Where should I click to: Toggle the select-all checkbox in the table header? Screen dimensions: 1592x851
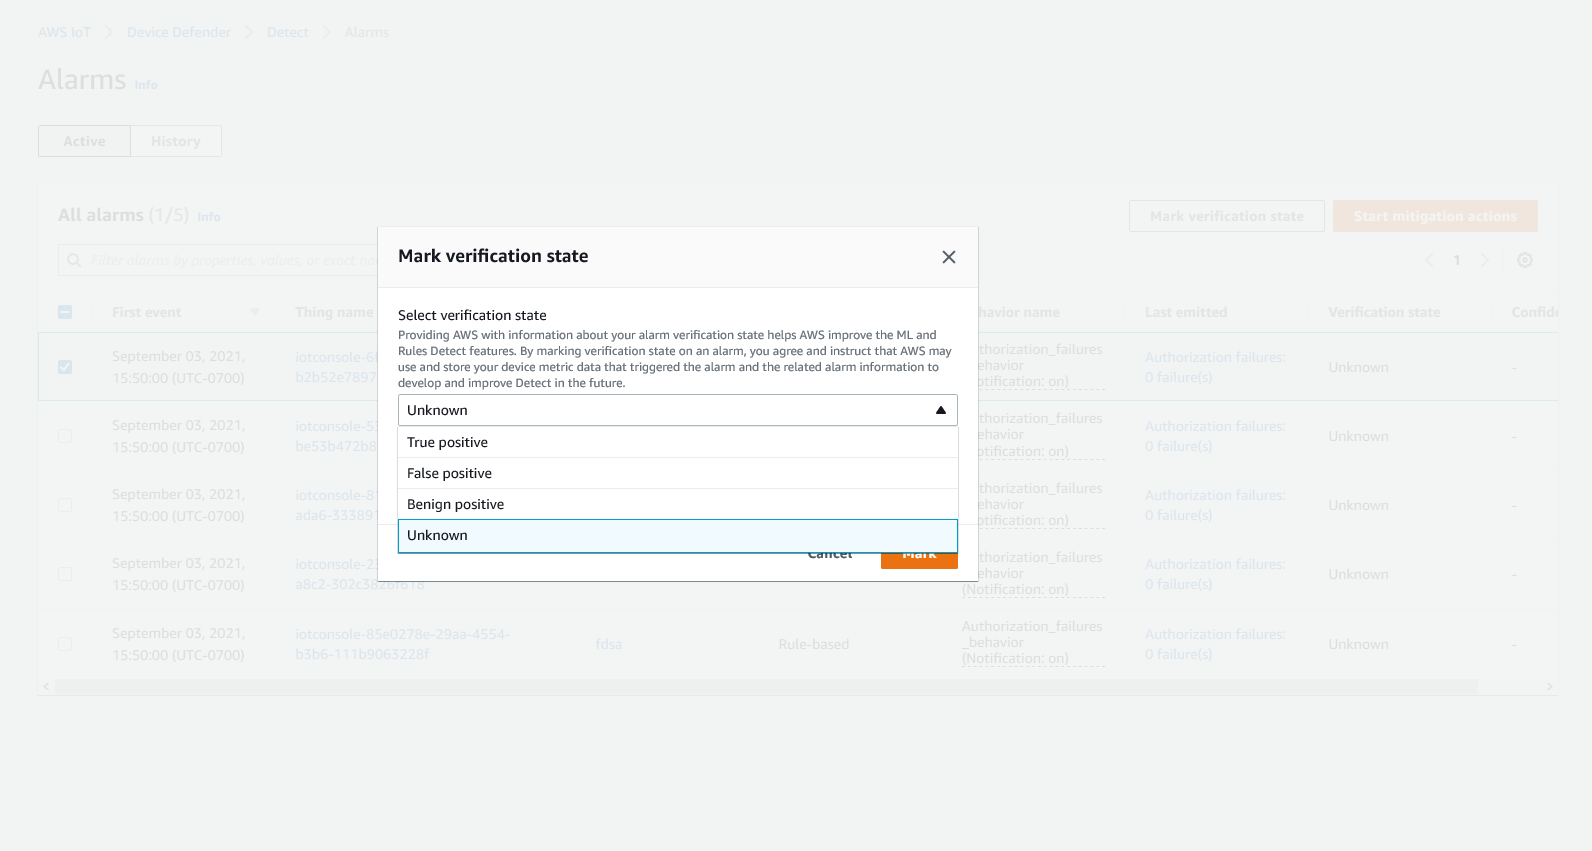tap(65, 311)
